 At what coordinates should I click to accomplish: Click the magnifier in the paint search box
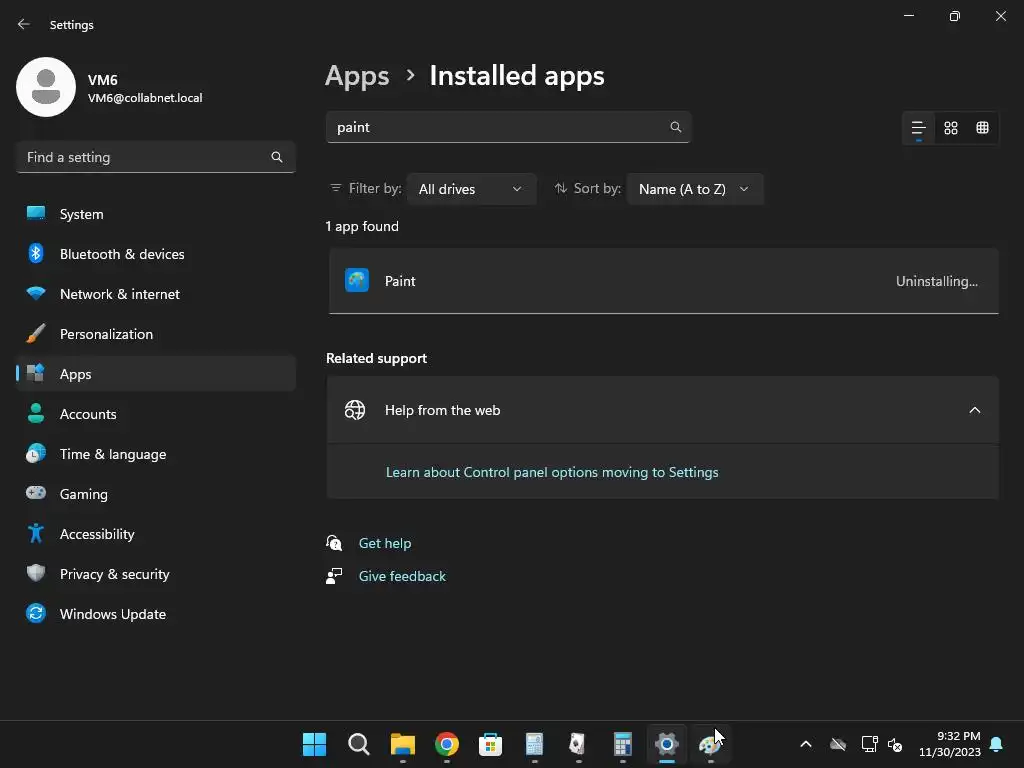(x=675, y=127)
